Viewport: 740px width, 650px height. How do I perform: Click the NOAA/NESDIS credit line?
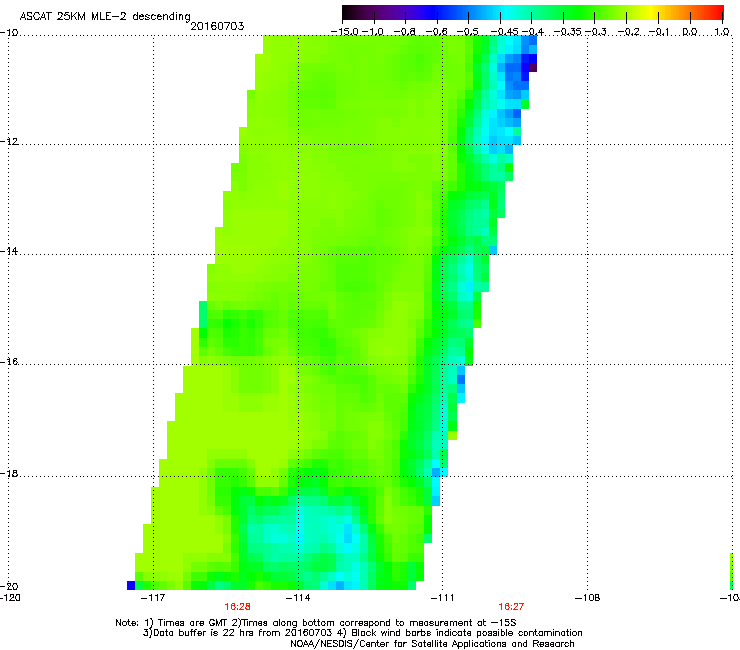pos(432,644)
